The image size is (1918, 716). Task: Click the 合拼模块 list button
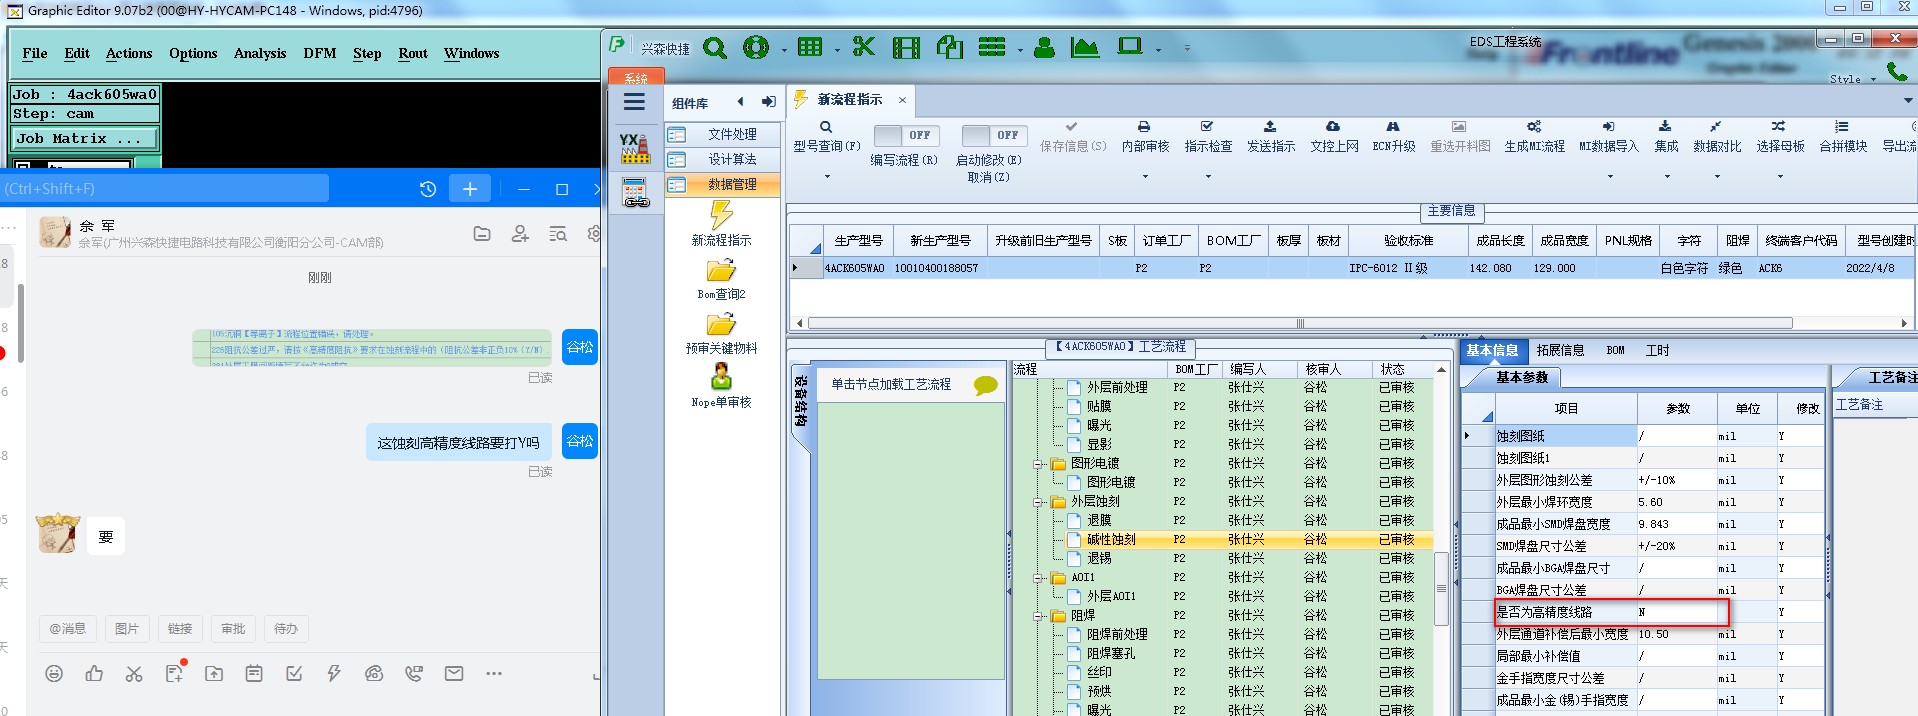point(1842,137)
